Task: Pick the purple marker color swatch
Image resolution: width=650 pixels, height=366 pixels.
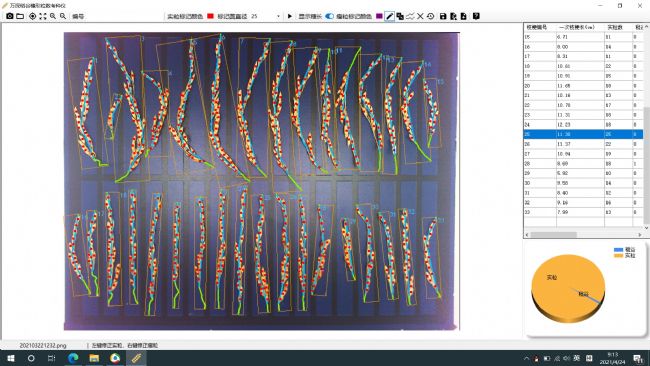Action: click(379, 16)
